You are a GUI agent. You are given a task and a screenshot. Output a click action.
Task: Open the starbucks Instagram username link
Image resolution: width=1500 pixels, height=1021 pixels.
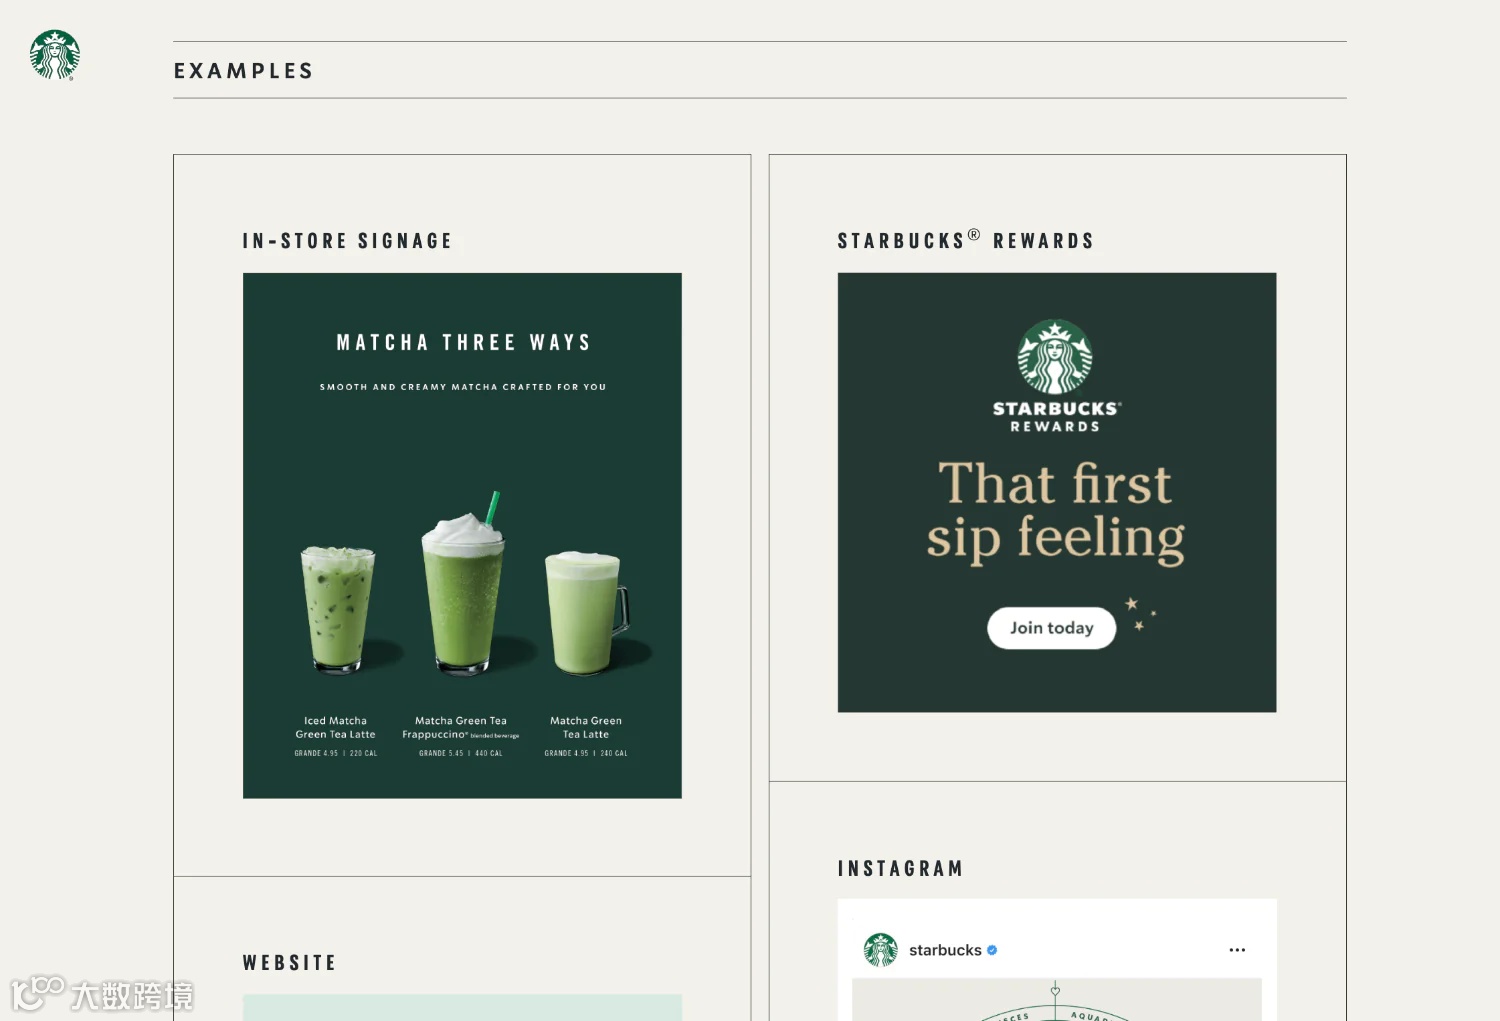click(x=945, y=950)
